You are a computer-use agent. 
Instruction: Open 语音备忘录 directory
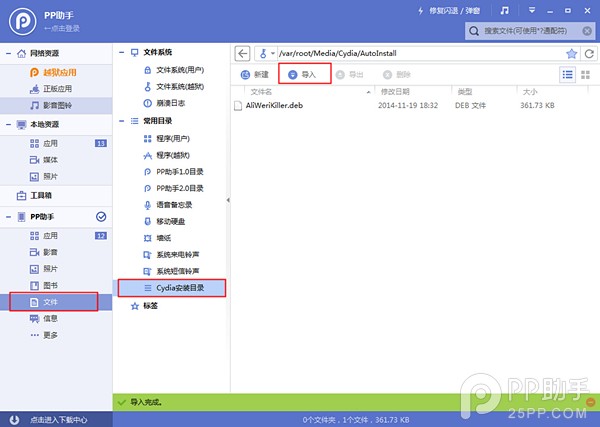tap(168, 205)
